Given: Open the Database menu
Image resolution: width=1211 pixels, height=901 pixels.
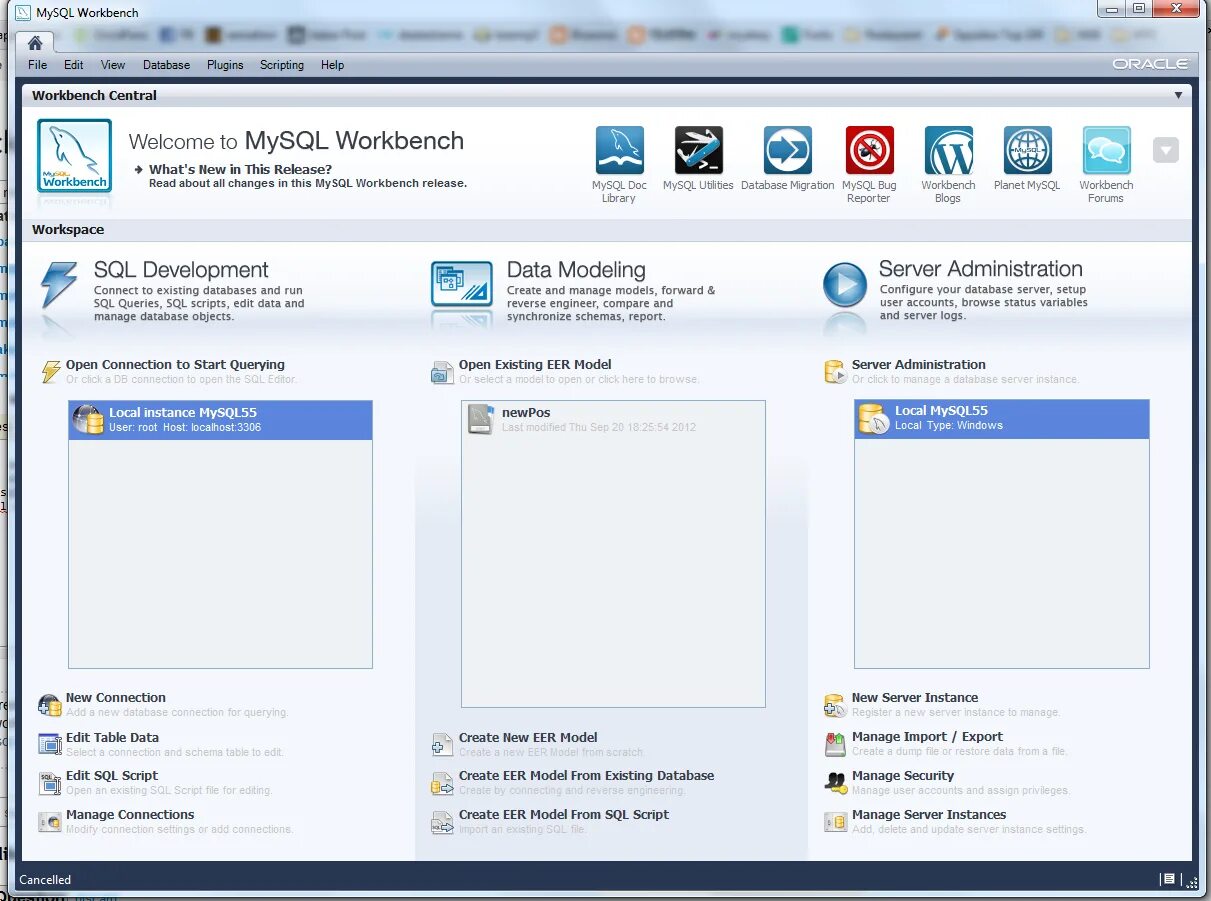Looking at the screenshot, I should pos(166,65).
